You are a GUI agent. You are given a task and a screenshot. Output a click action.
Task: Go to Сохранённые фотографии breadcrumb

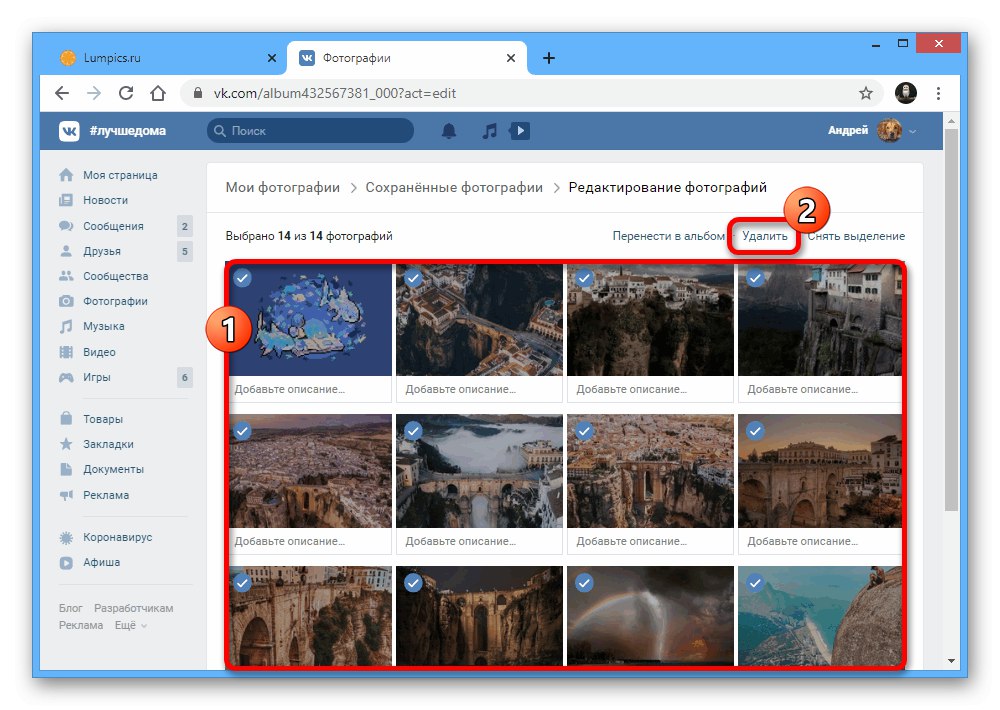tap(454, 188)
